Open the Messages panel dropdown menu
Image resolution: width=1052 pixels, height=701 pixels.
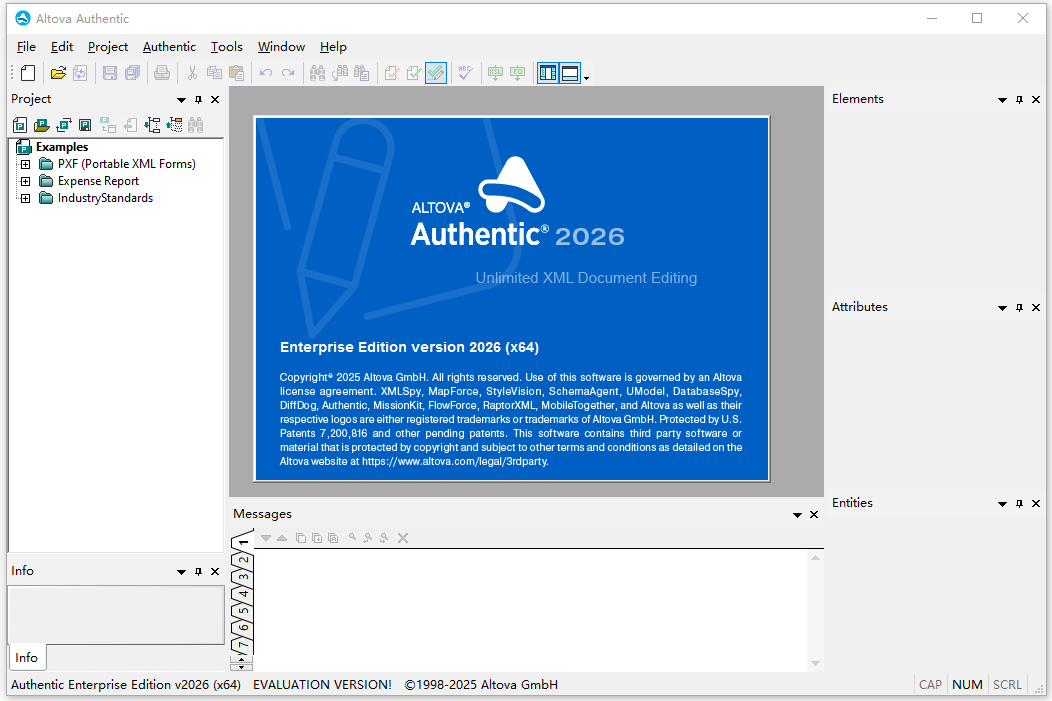click(797, 514)
